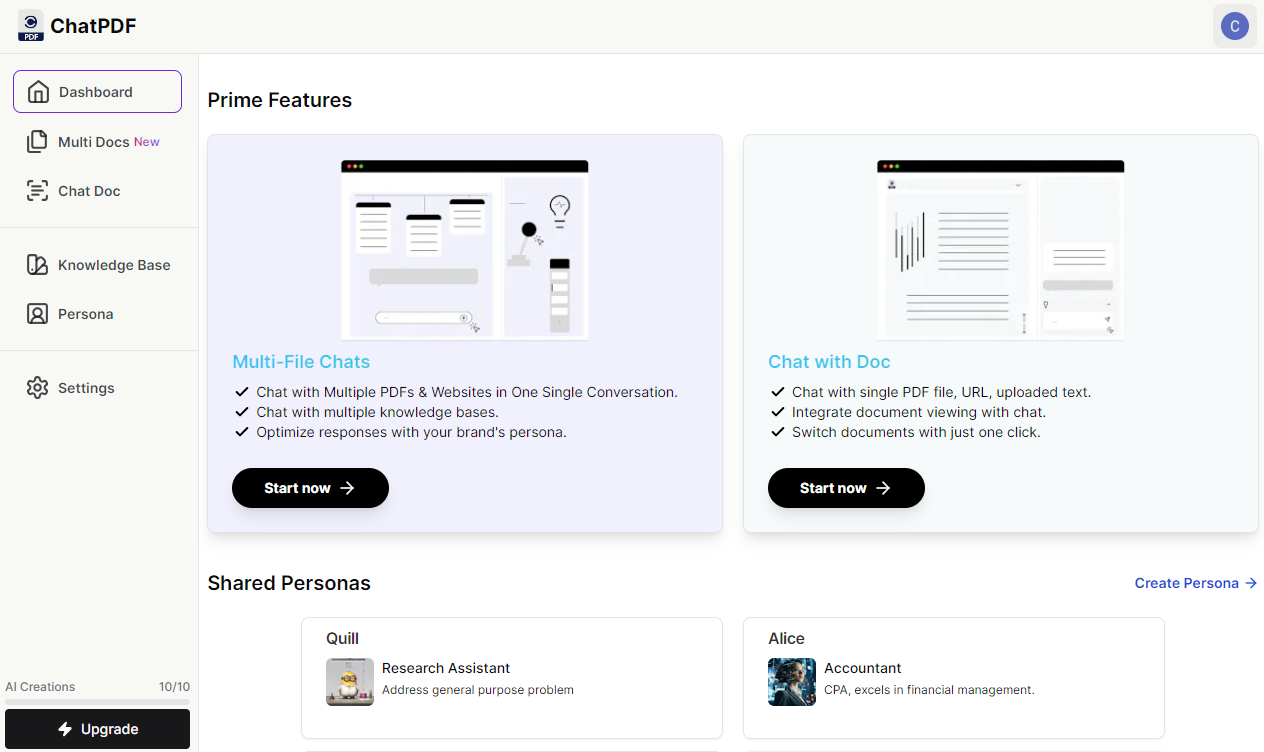Viewport: 1264px width, 752px height.
Task: Select the Quill persona card title
Action: tap(342, 638)
